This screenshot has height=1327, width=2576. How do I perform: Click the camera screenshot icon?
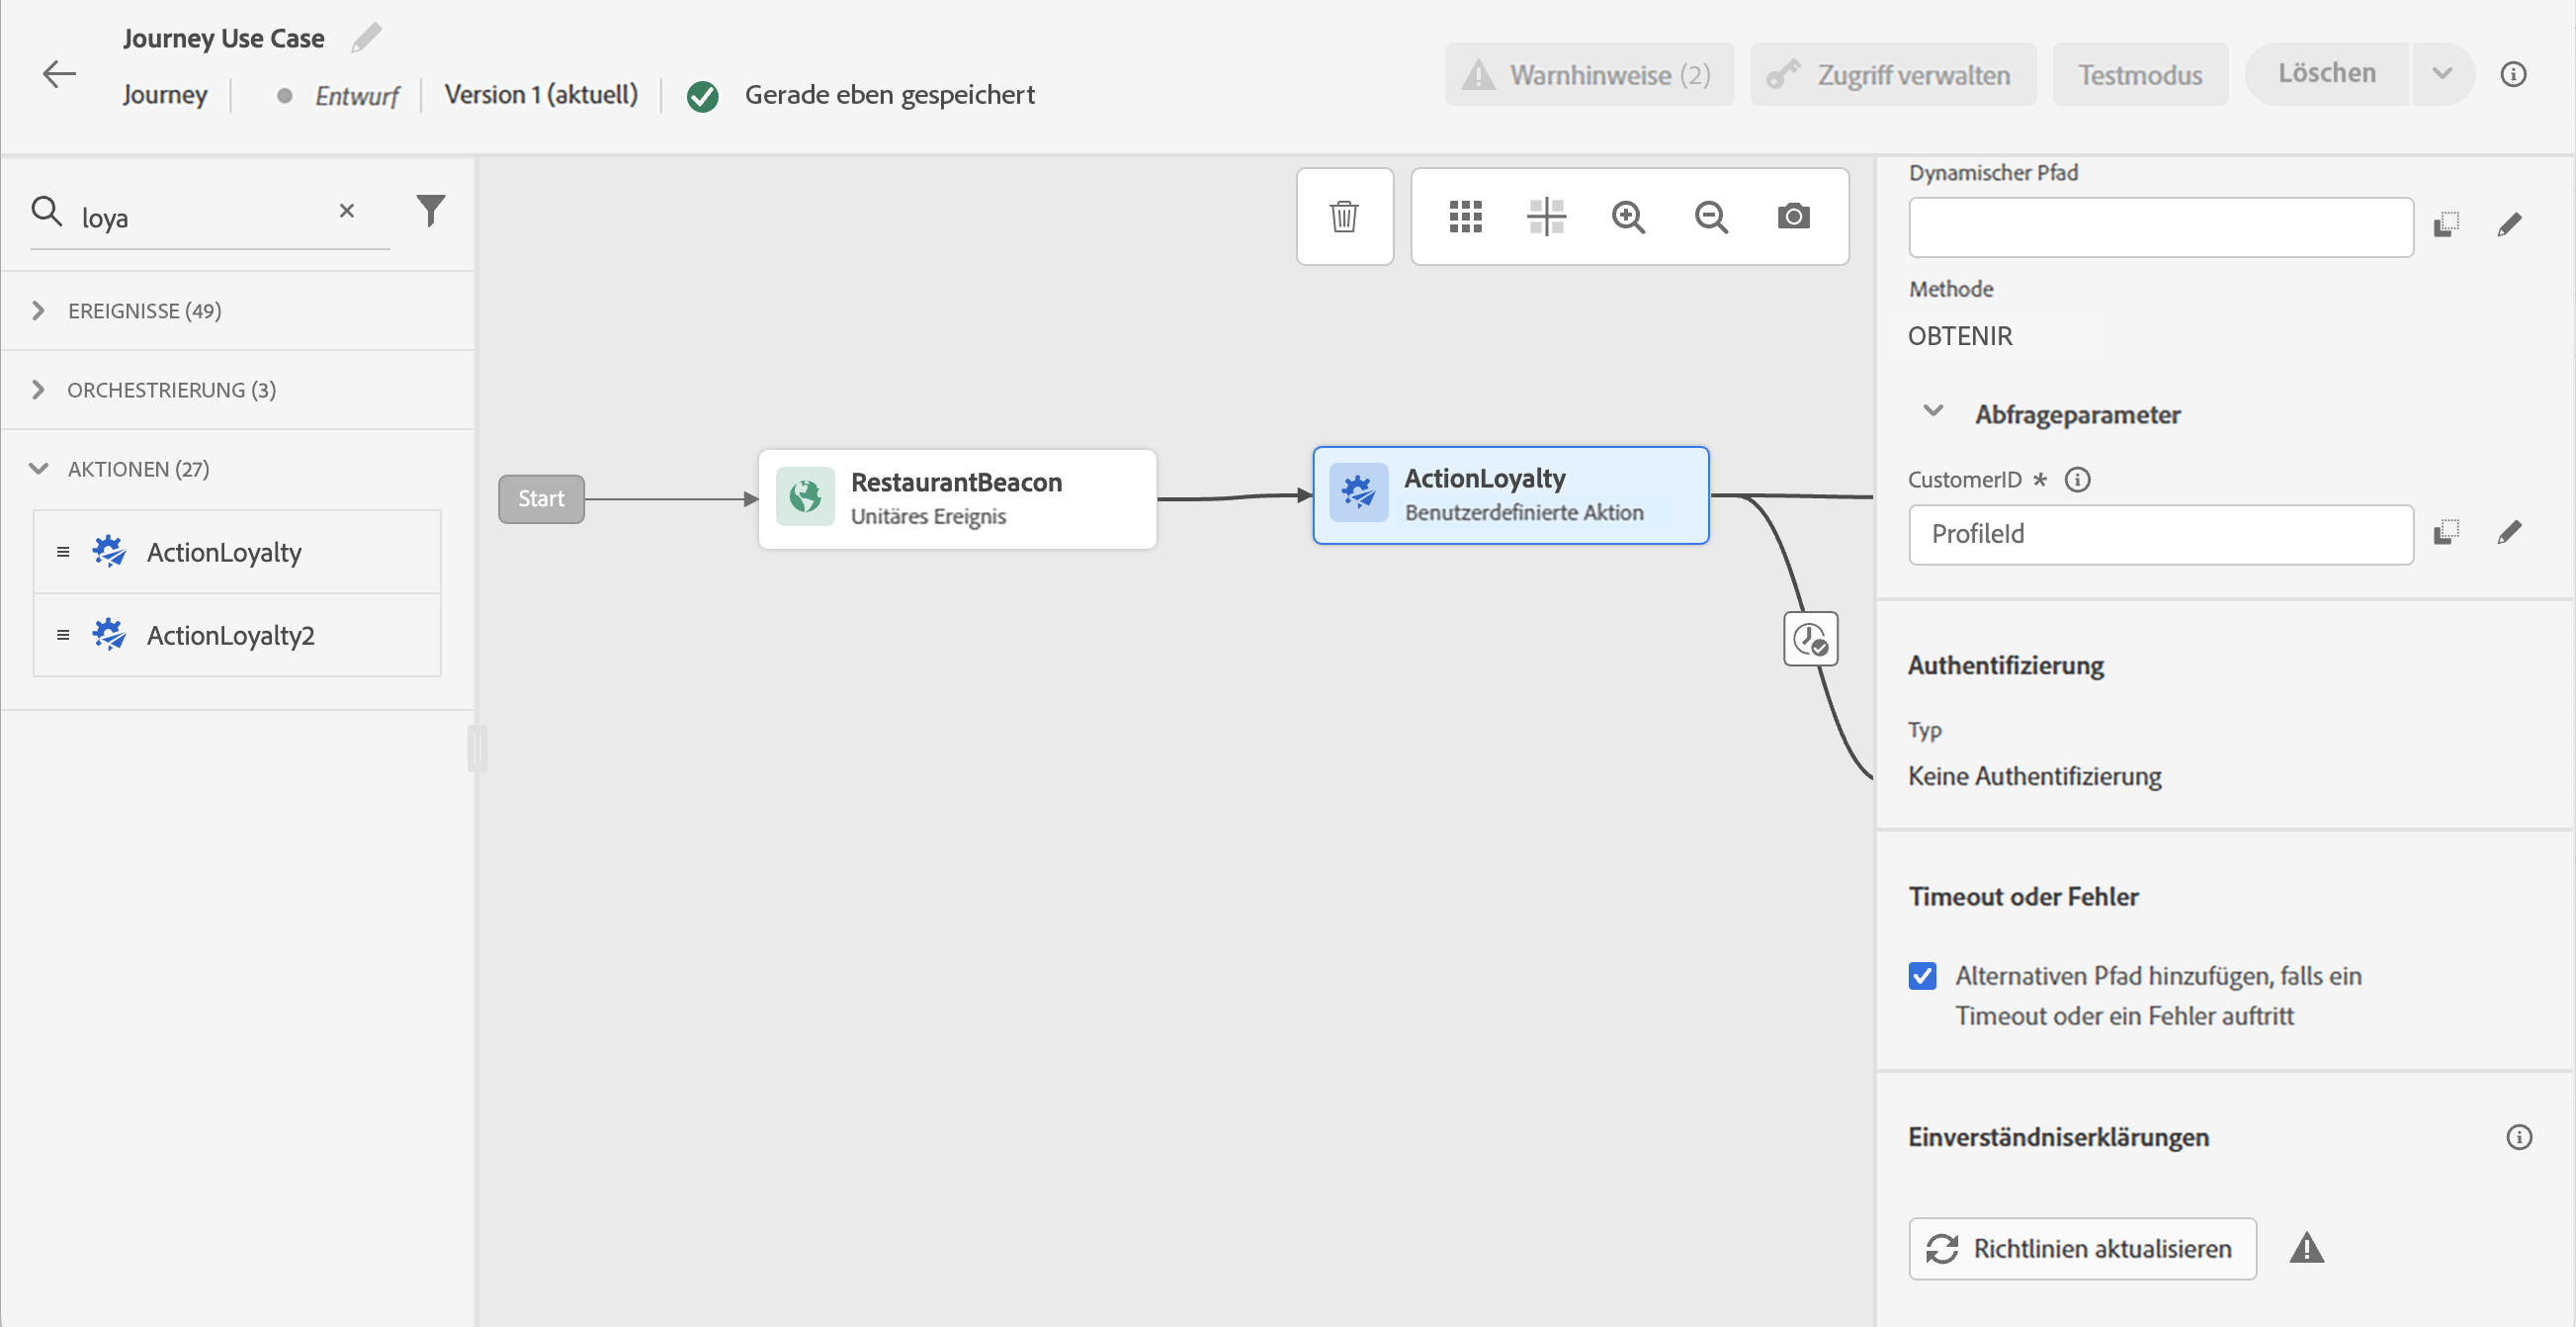coord(1793,216)
